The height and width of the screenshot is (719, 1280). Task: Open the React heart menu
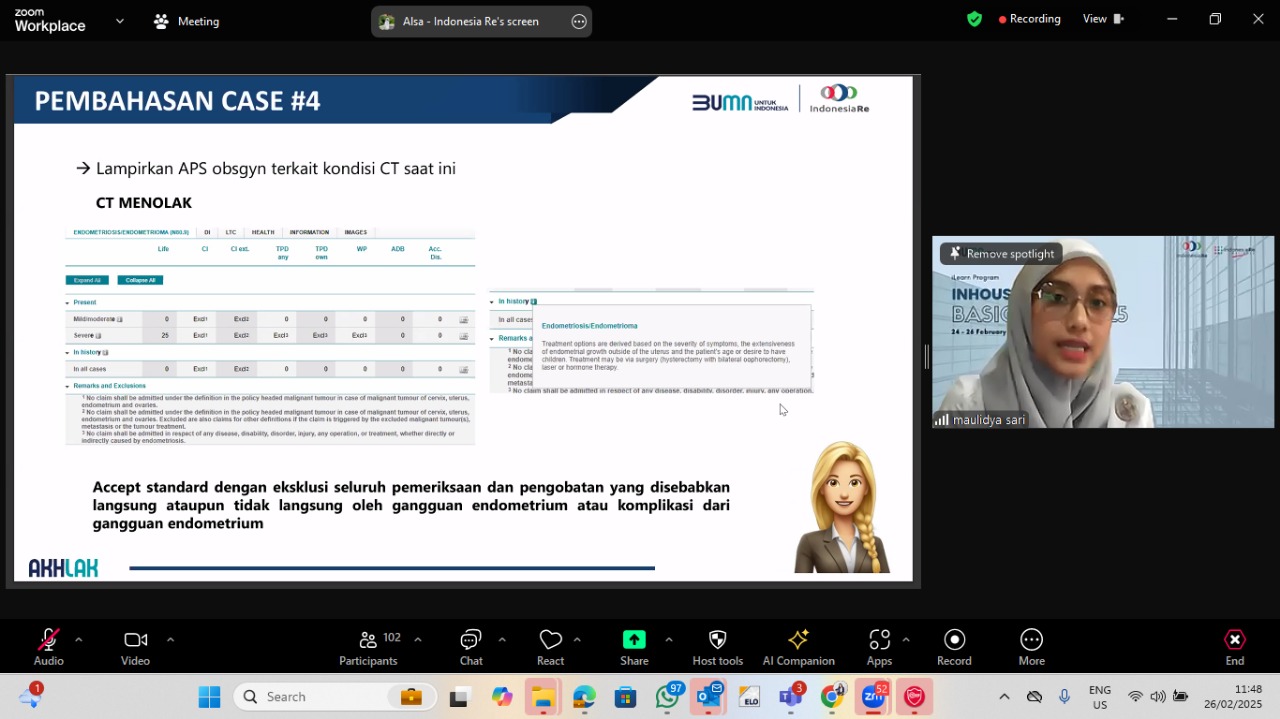coord(550,647)
